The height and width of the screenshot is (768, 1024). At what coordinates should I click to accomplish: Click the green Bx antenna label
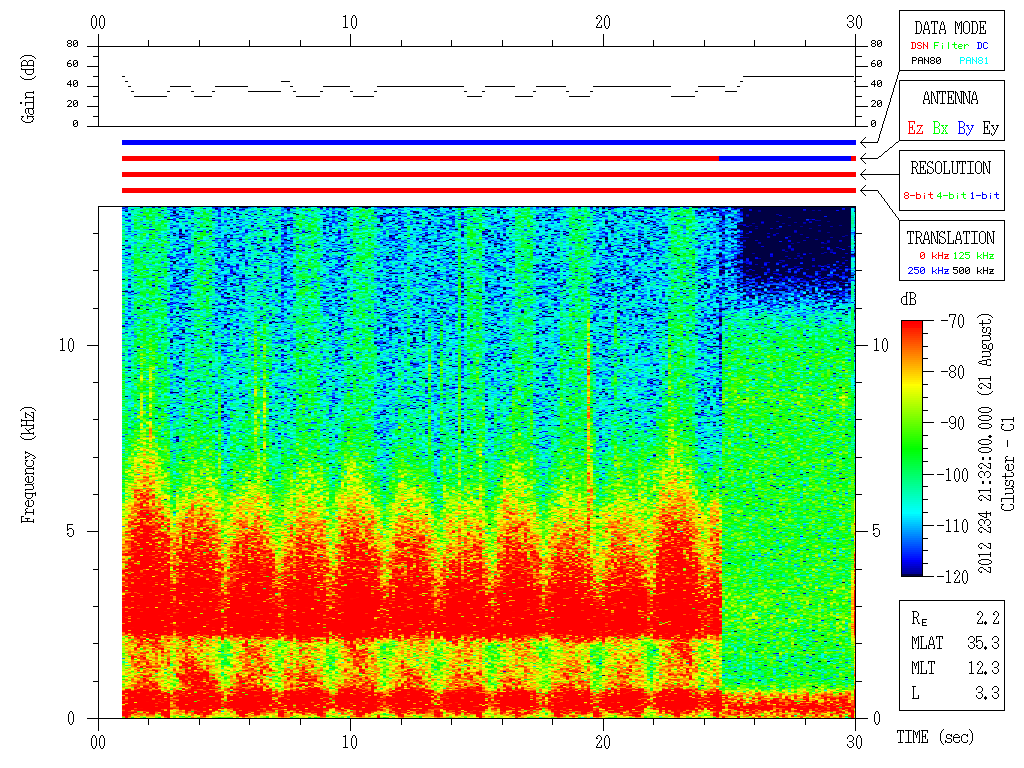click(x=940, y=128)
